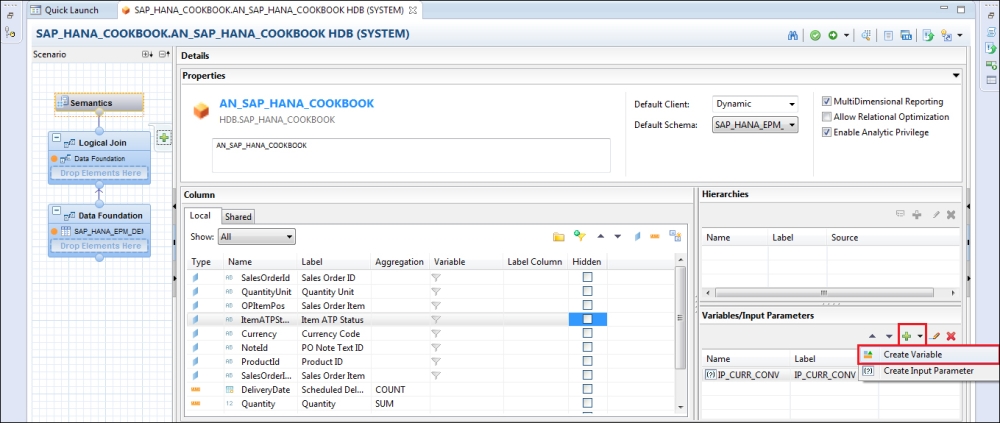Toggle the Enable Analytic Privilege checkbox
This screenshot has height=423, width=1000.
click(827, 133)
